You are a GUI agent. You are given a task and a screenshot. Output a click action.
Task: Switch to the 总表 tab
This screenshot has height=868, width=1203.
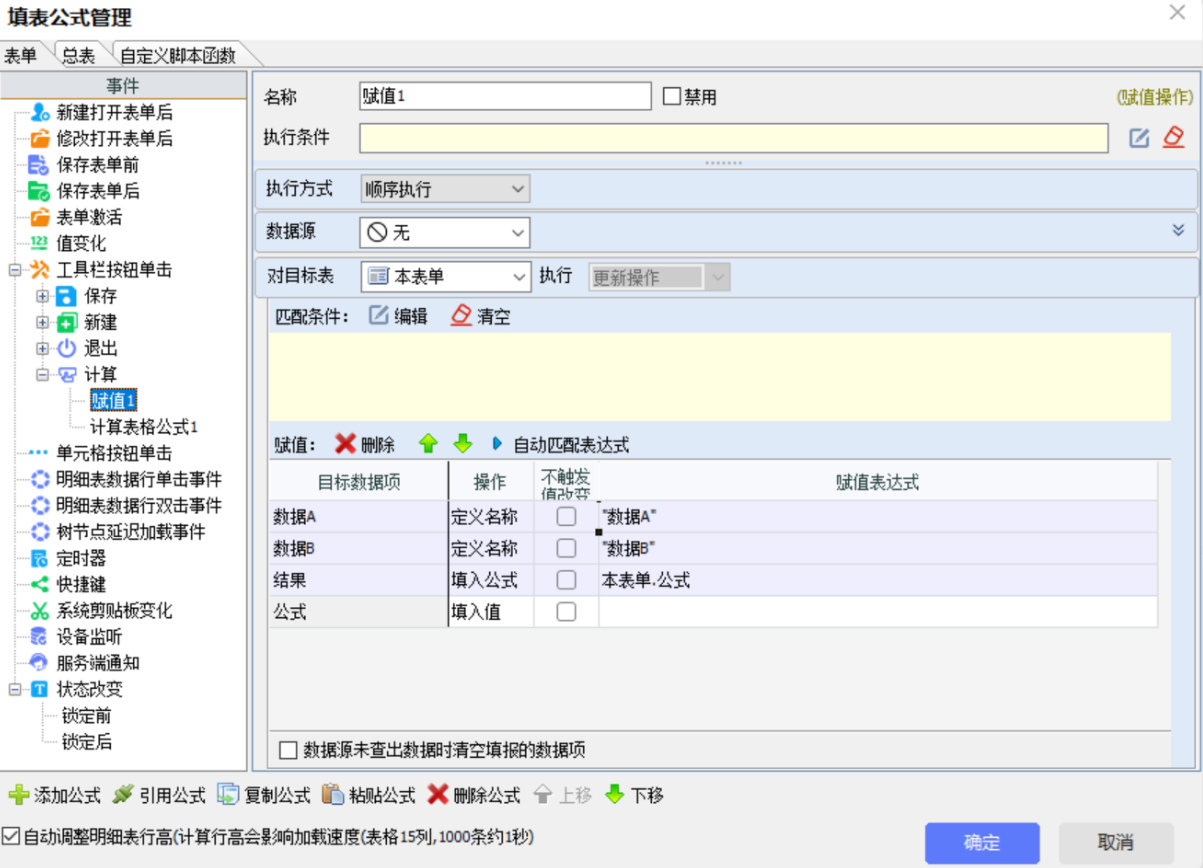tap(78, 56)
